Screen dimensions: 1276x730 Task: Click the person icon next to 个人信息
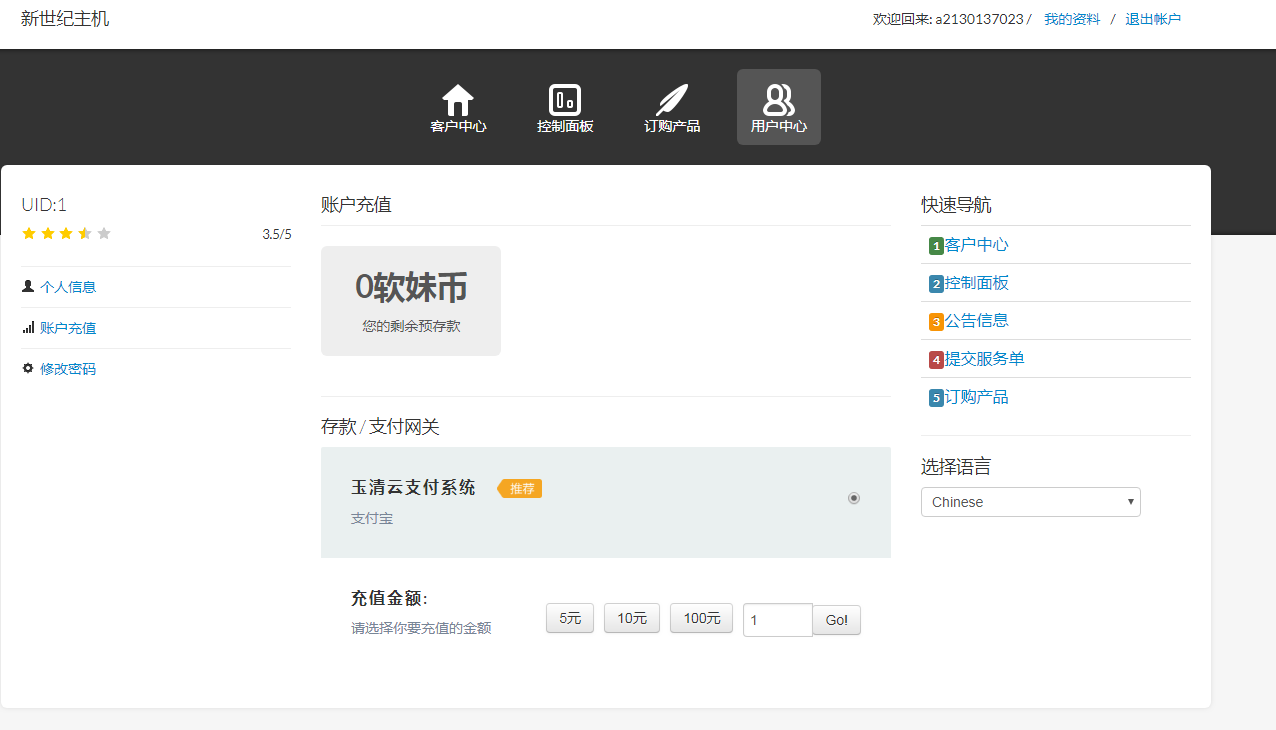(27, 285)
